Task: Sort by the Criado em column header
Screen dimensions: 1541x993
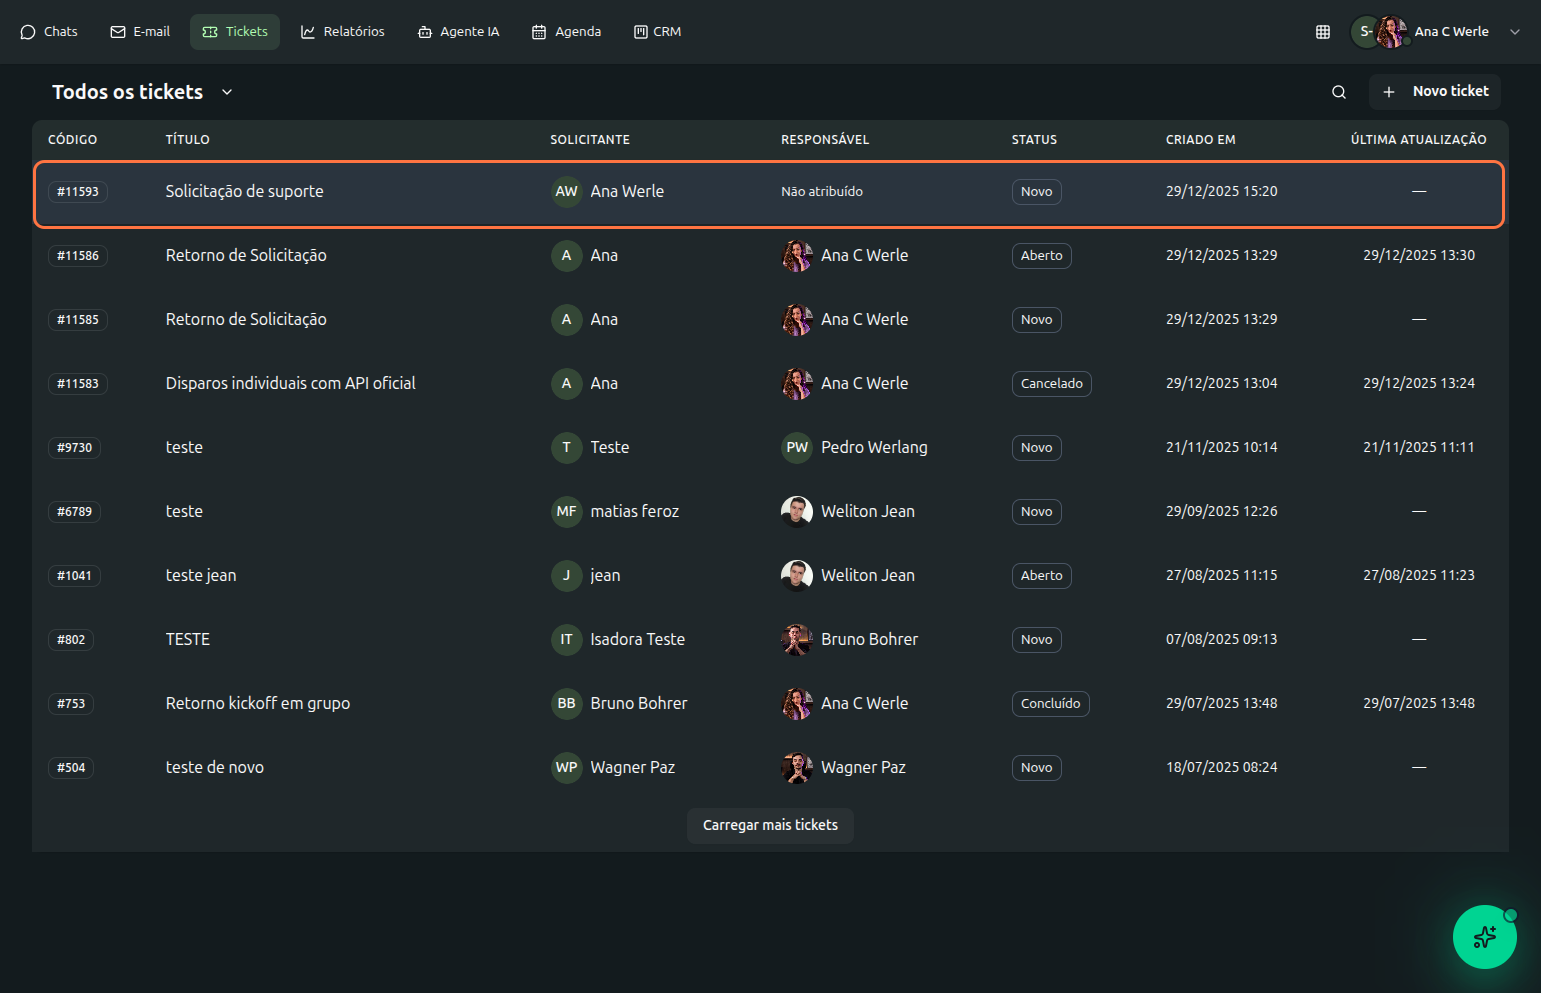Action: pyautogui.click(x=1200, y=140)
